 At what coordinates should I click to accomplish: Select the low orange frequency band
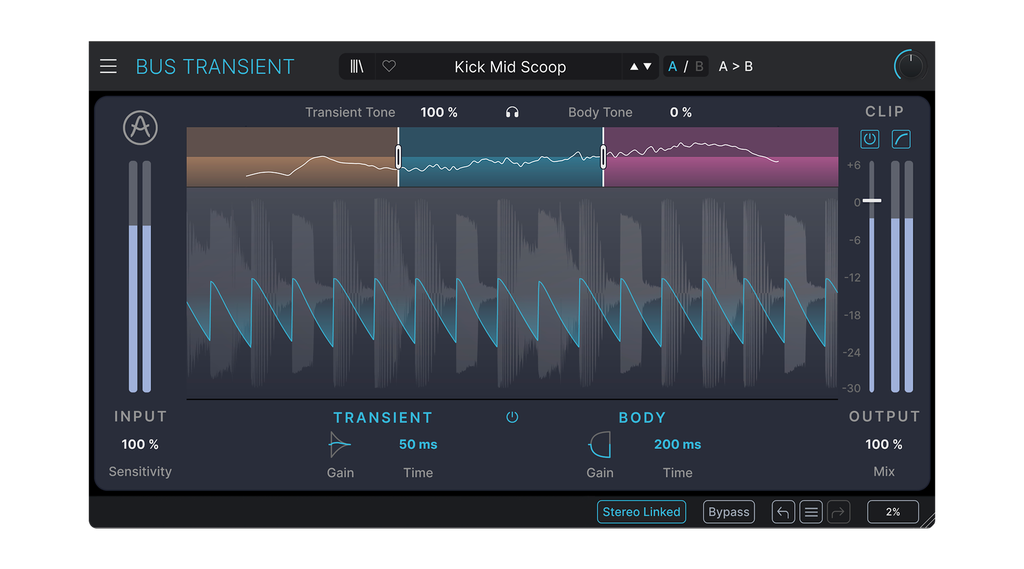[x=292, y=157]
